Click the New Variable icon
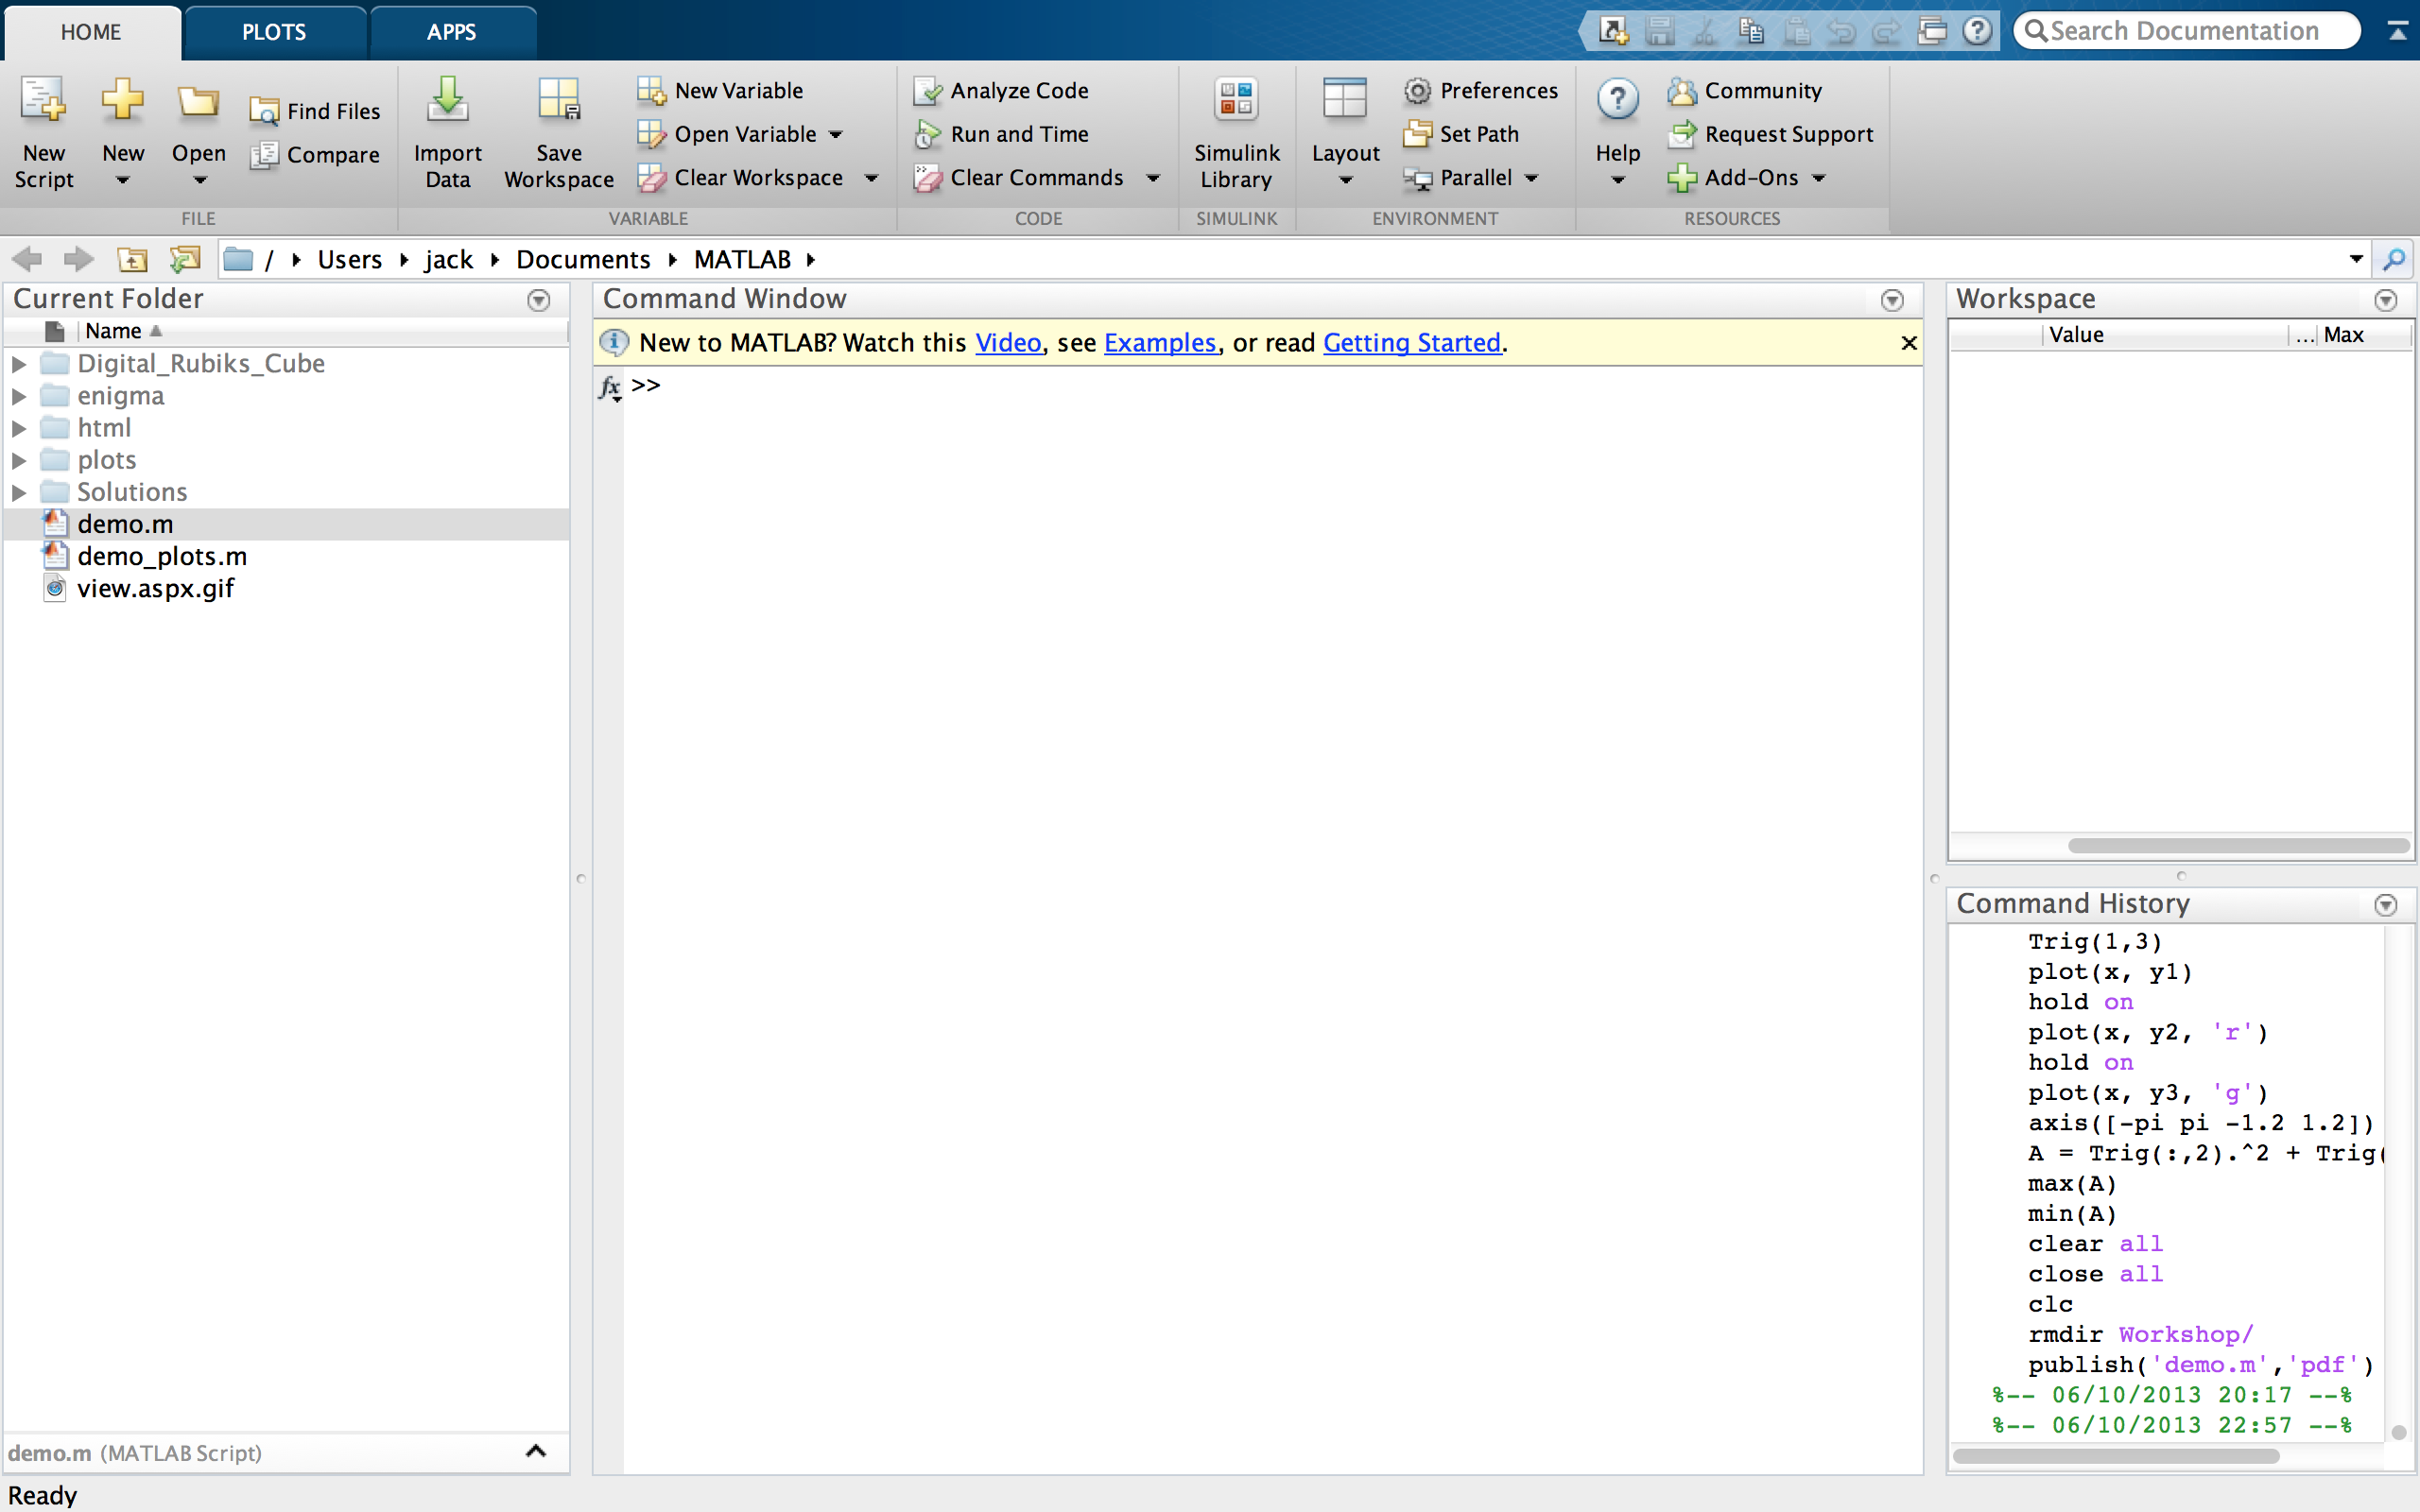Image resolution: width=2420 pixels, height=1512 pixels. click(651, 91)
